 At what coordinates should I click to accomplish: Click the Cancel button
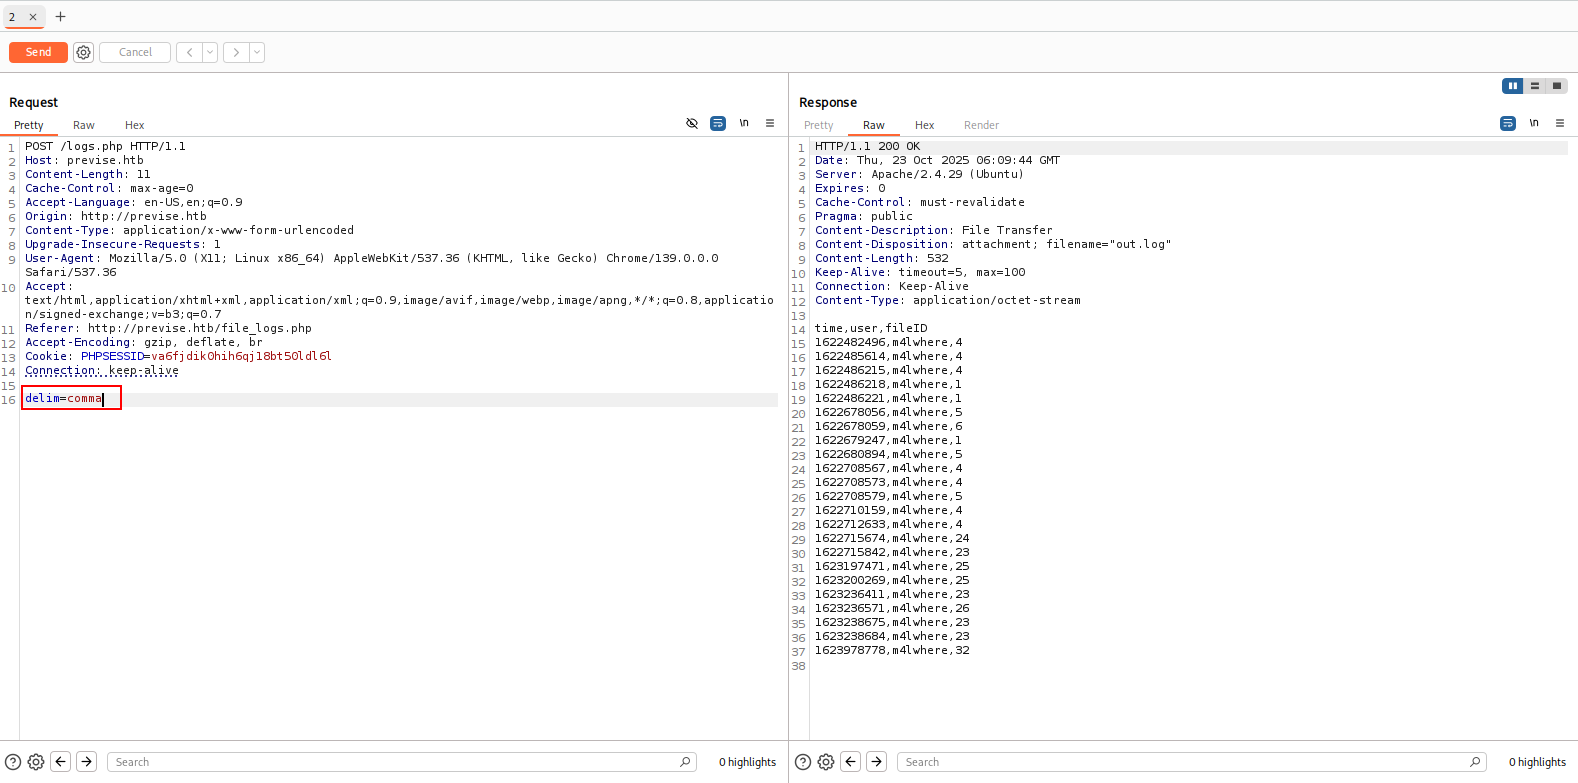(x=135, y=52)
